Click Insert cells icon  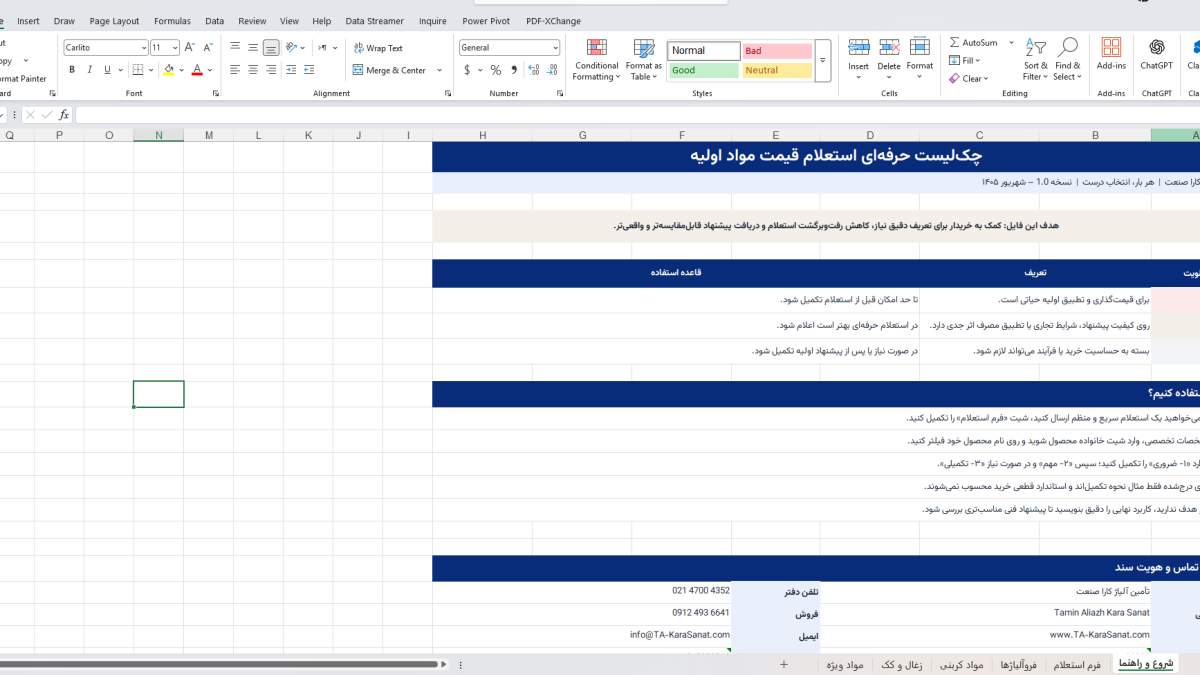(x=858, y=47)
